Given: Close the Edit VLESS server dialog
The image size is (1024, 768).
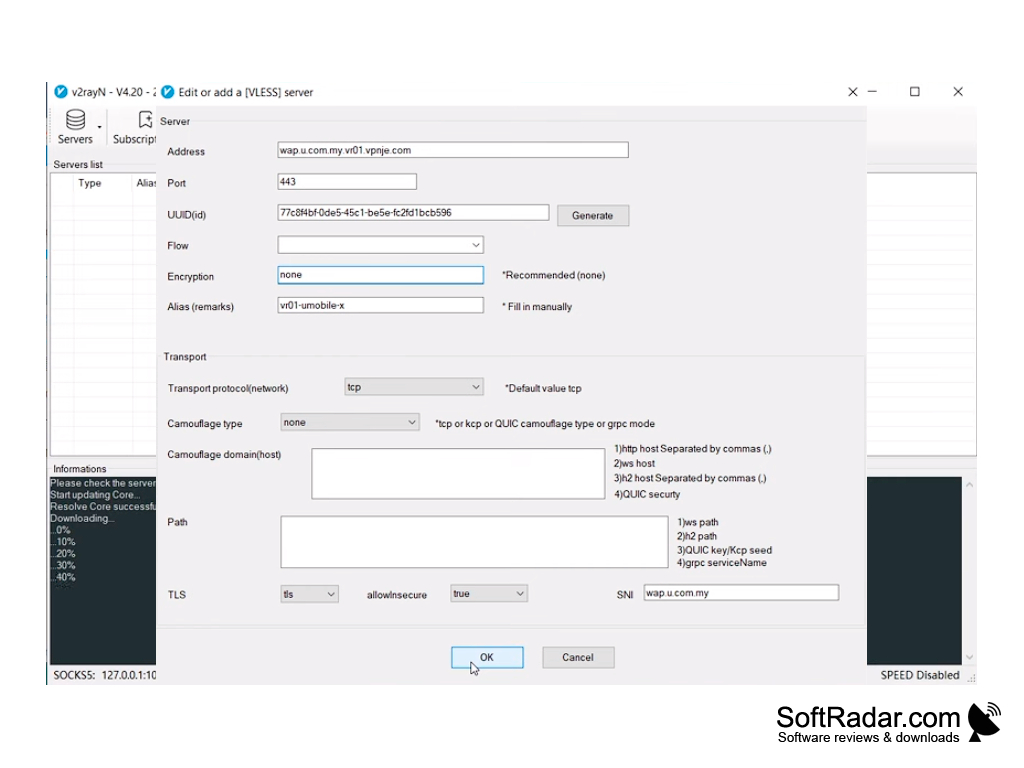Looking at the screenshot, I should click(x=852, y=92).
